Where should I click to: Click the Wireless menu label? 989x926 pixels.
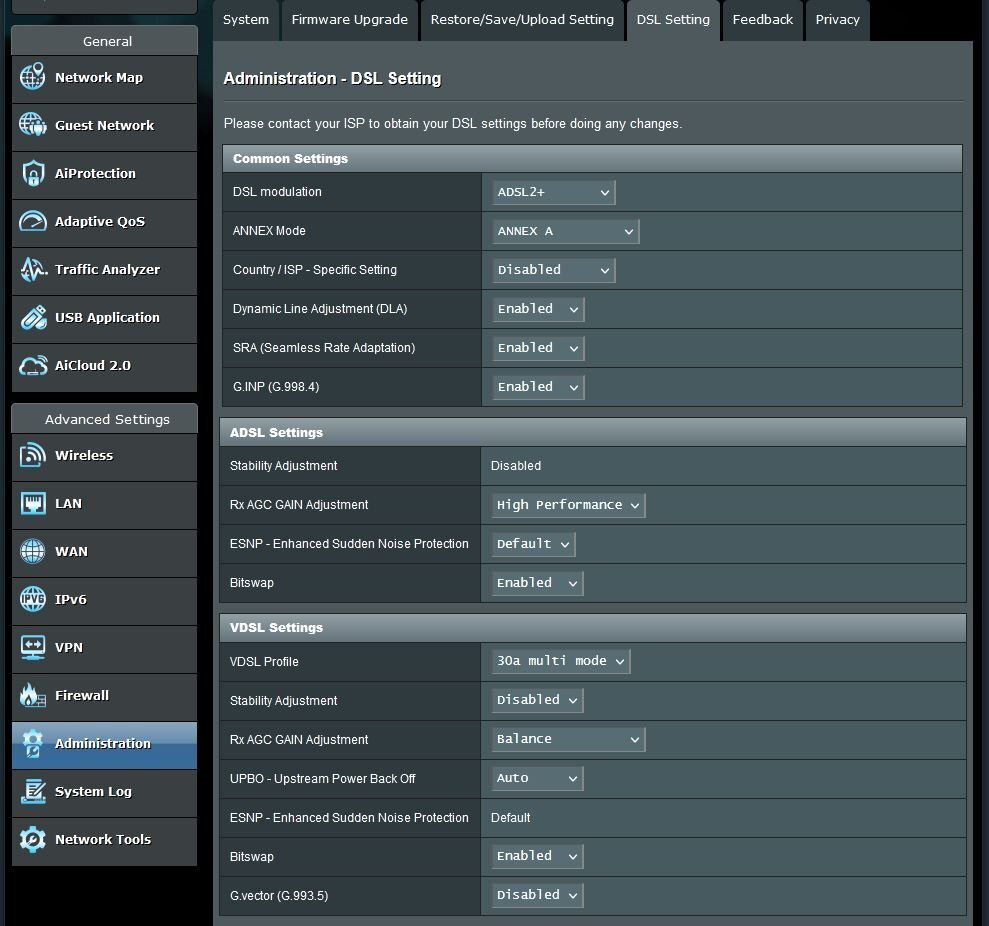[x=84, y=455]
